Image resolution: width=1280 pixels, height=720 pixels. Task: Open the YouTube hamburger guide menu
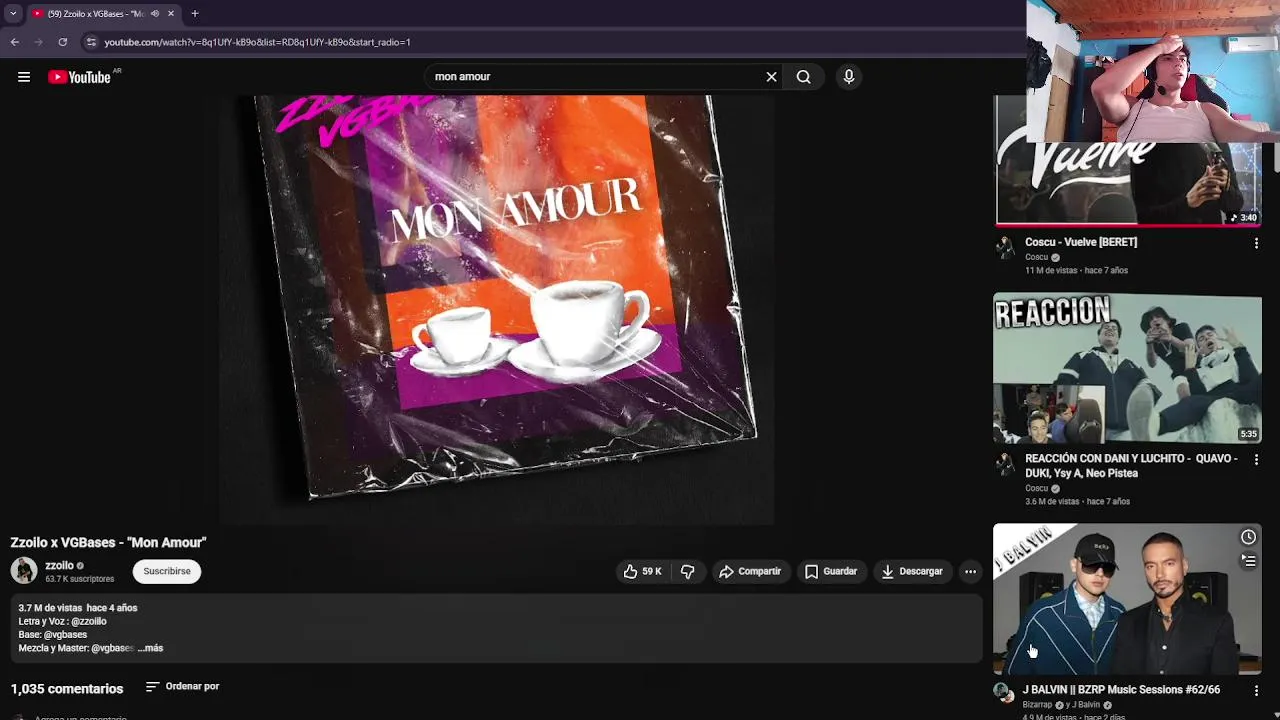coord(24,77)
